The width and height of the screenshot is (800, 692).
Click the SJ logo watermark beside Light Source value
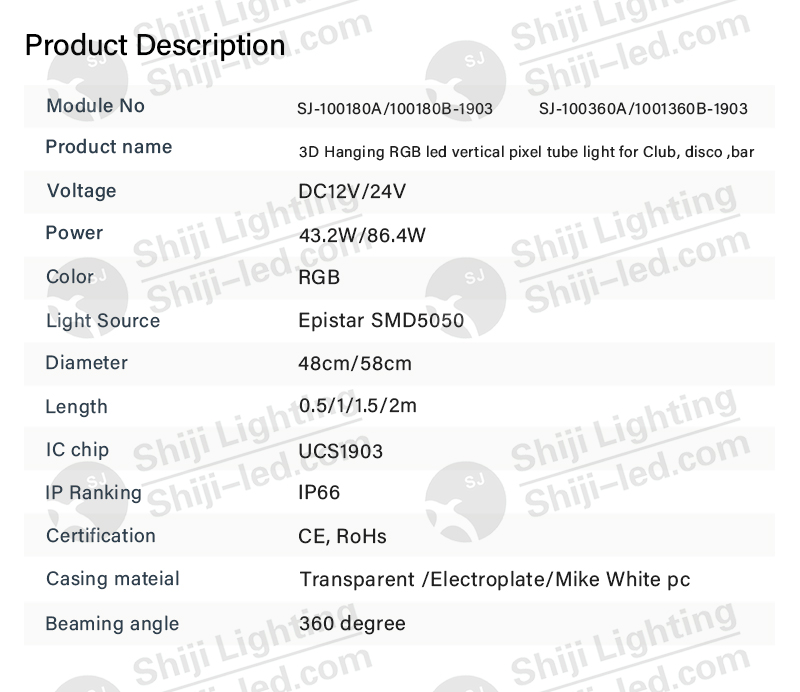pos(465,298)
